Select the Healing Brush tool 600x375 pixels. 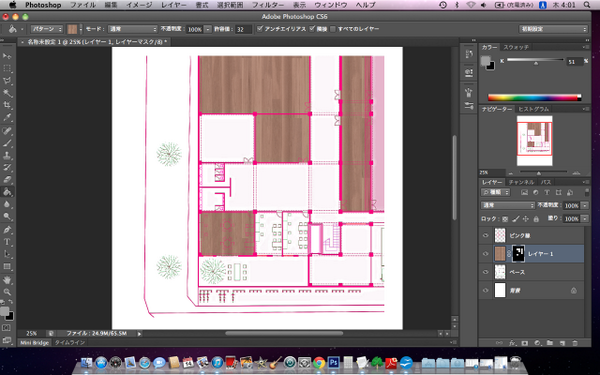[7, 131]
